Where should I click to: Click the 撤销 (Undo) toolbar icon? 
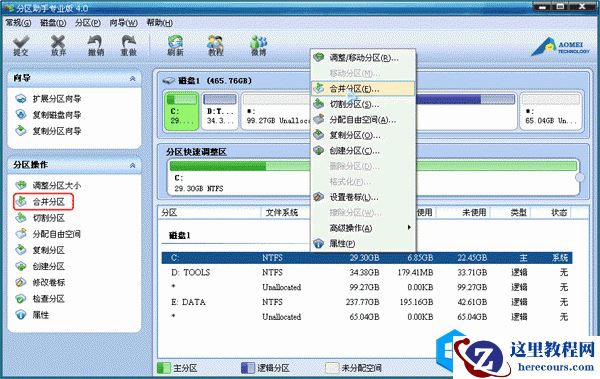pos(95,46)
